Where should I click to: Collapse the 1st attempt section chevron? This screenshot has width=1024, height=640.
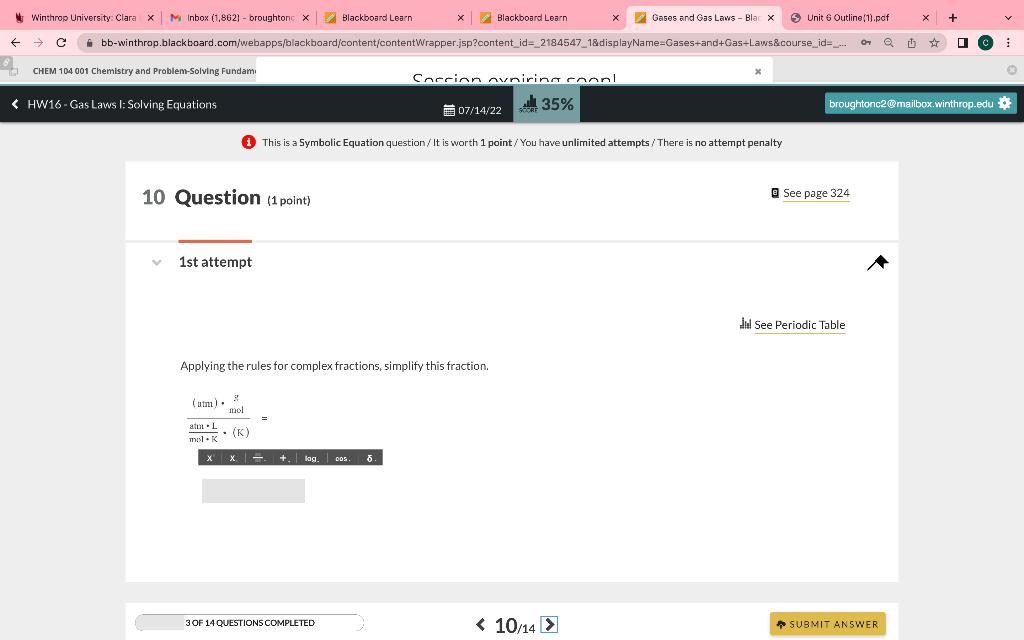157,263
